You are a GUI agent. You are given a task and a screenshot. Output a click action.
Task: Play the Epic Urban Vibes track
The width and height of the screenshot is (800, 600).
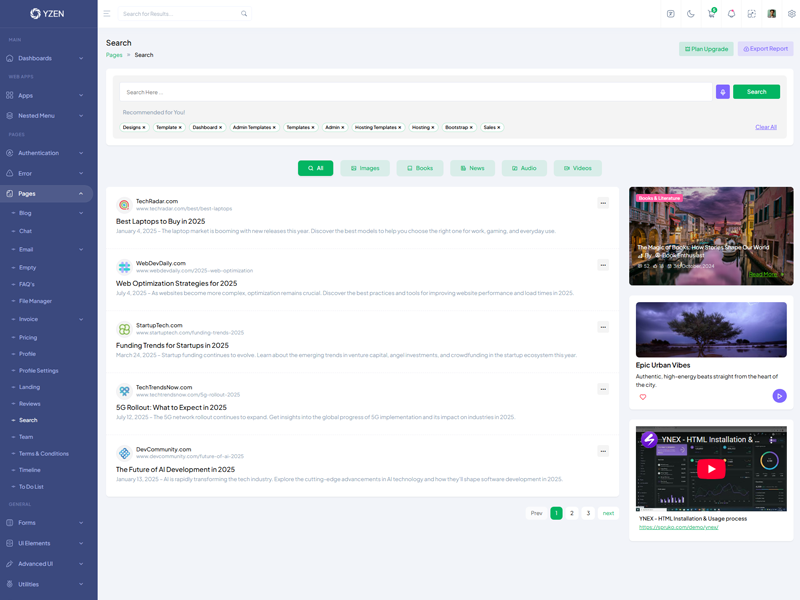tap(779, 396)
